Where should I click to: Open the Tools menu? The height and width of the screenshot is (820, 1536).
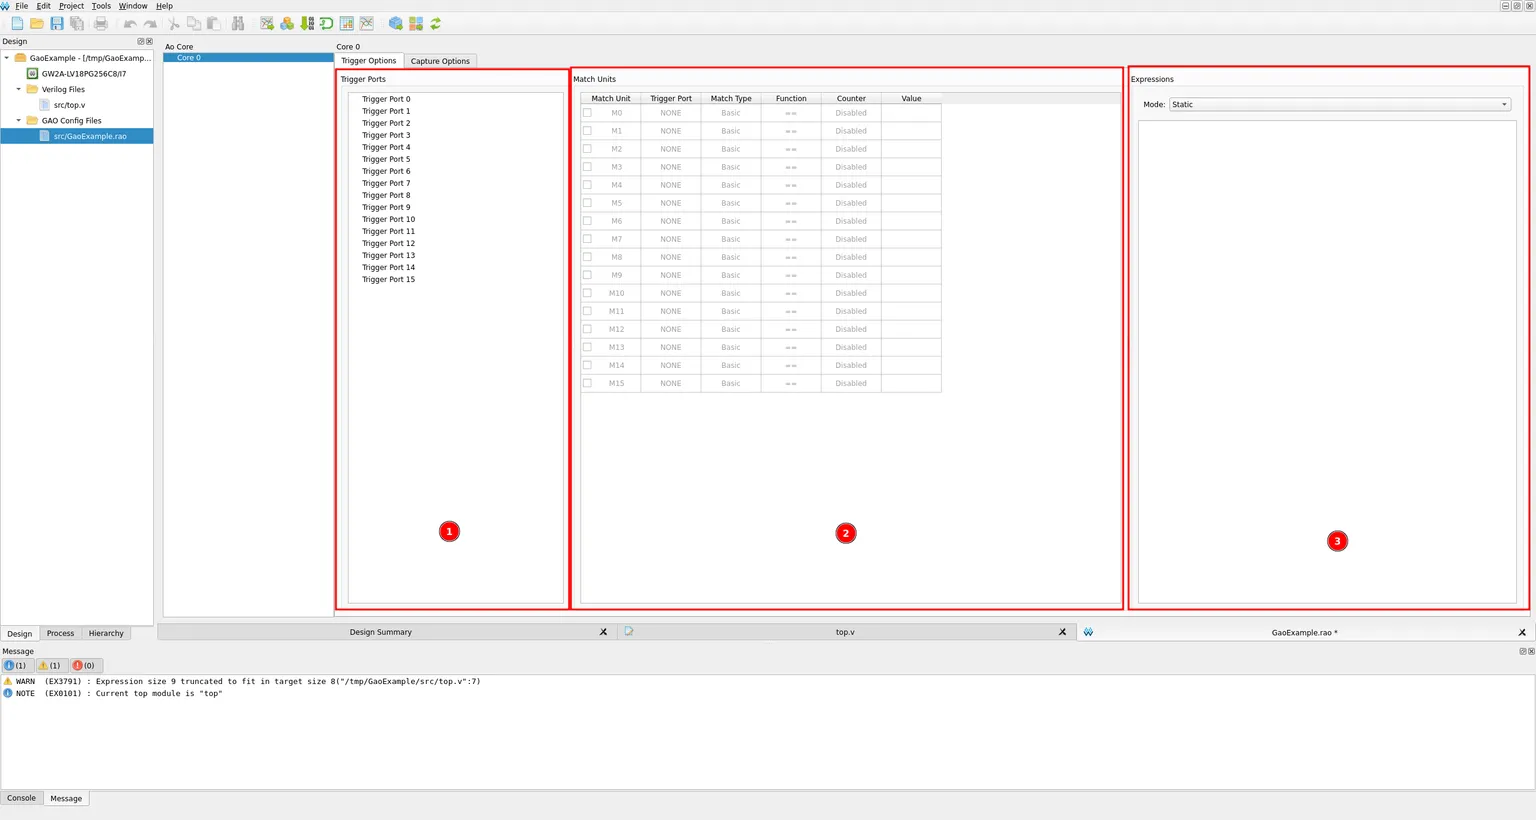(101, 6)
